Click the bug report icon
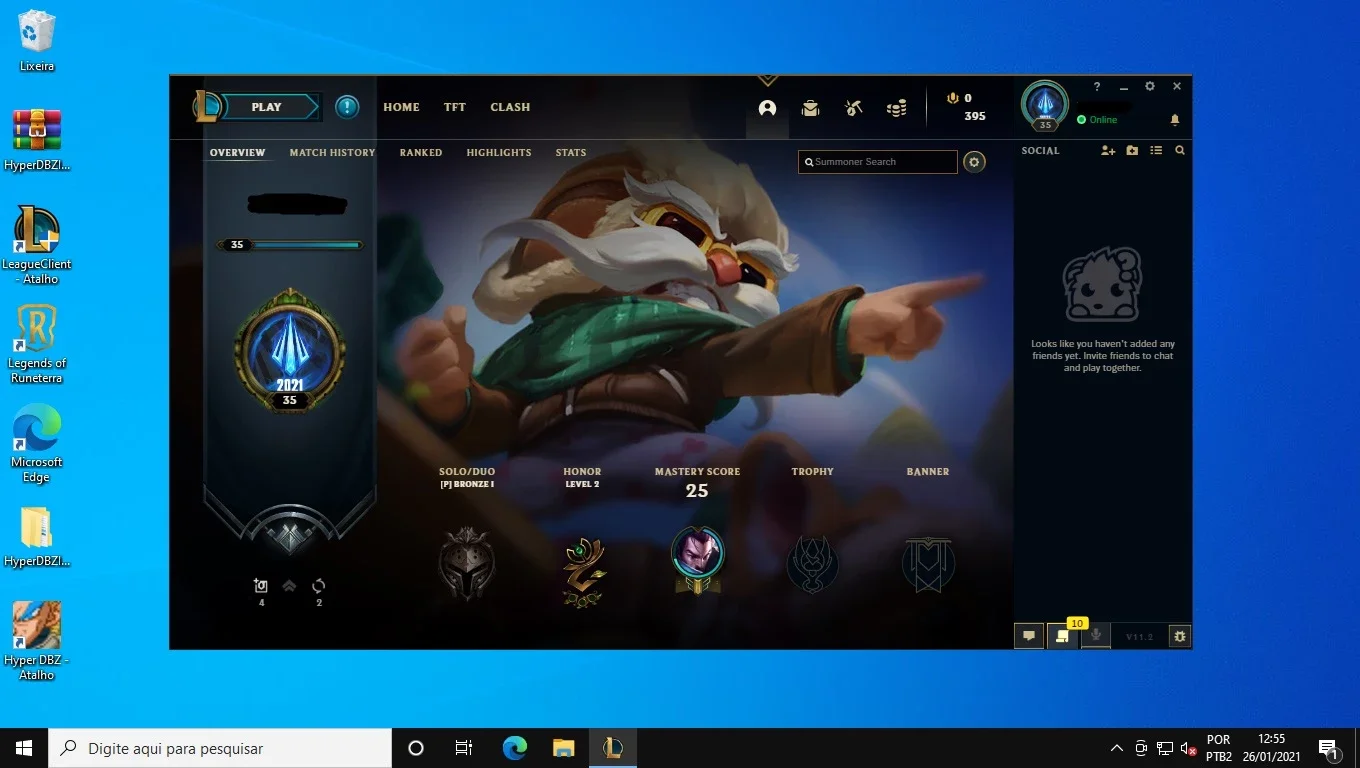 (x=1180, y=636)
